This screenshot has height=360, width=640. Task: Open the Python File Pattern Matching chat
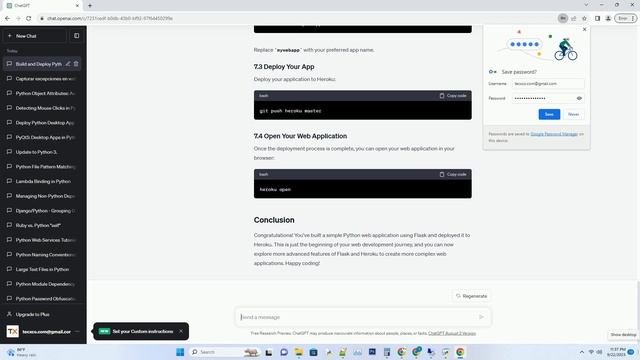click(x=42, y=167)
